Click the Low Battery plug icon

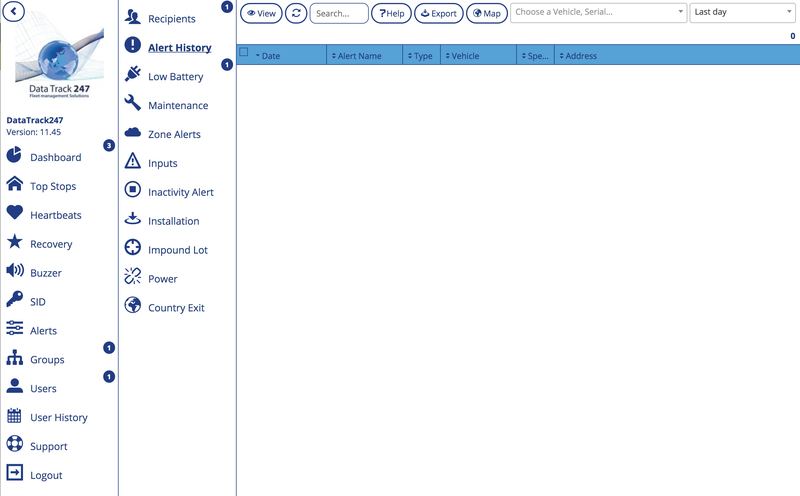click(133, 73)
